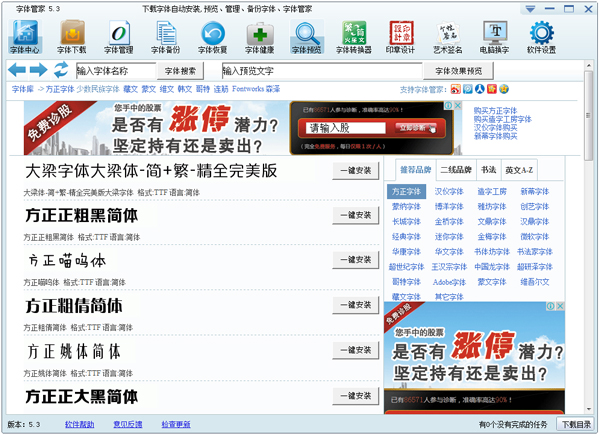Switch to the 书法 tab

point(489,170)
